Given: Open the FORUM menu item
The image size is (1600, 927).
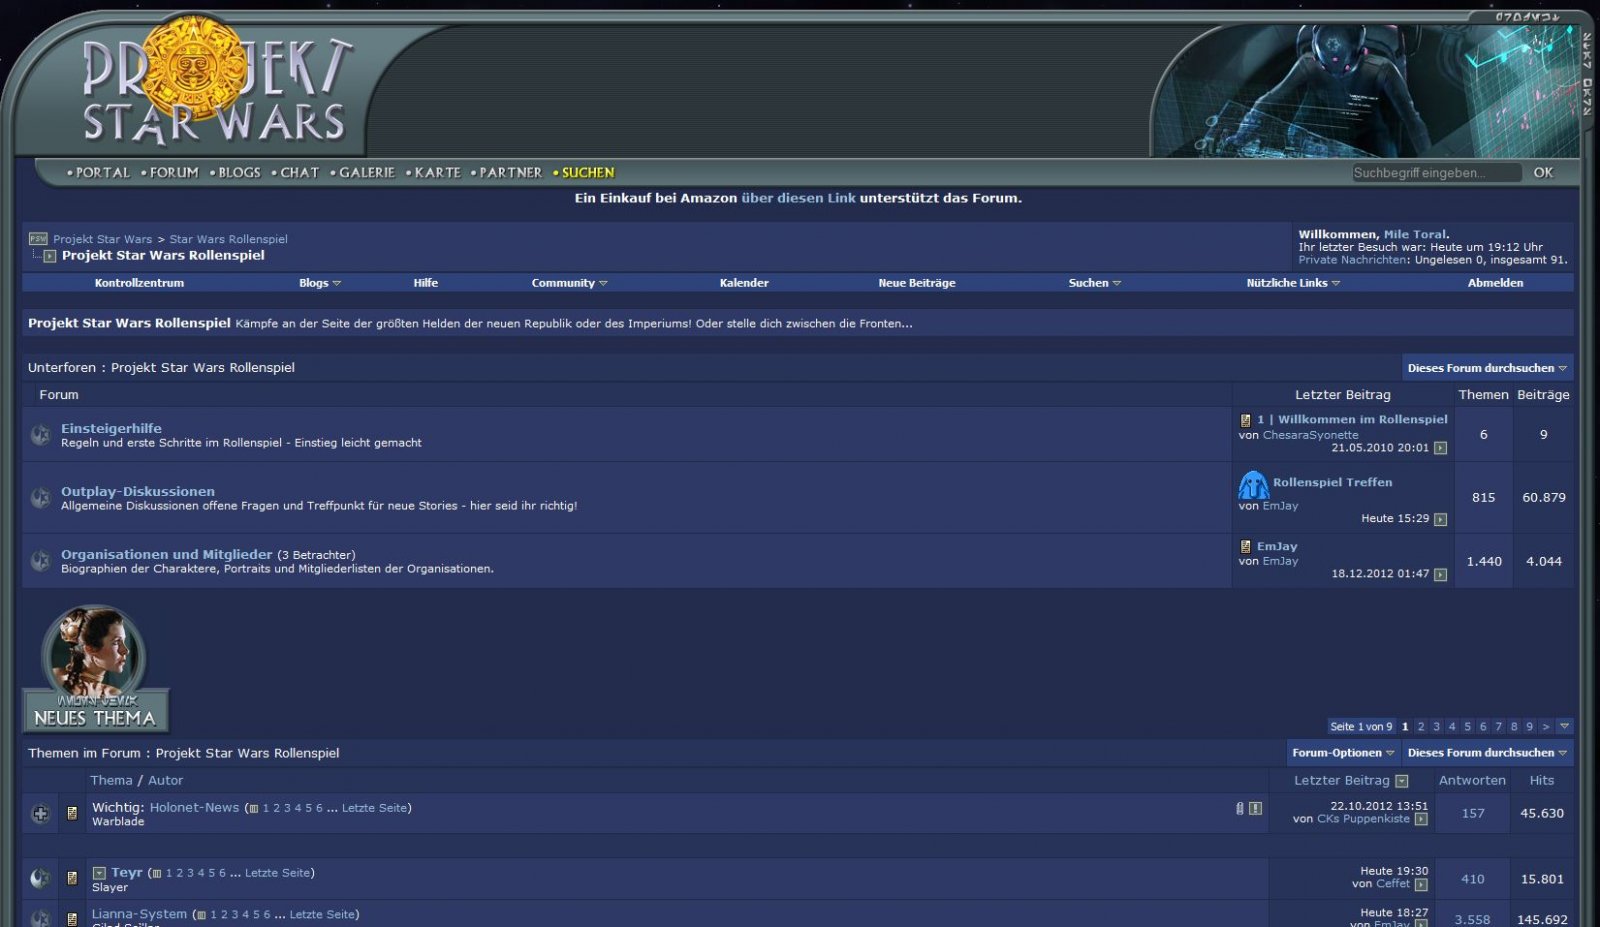Looking at the screenshot, I should [174, 173].
